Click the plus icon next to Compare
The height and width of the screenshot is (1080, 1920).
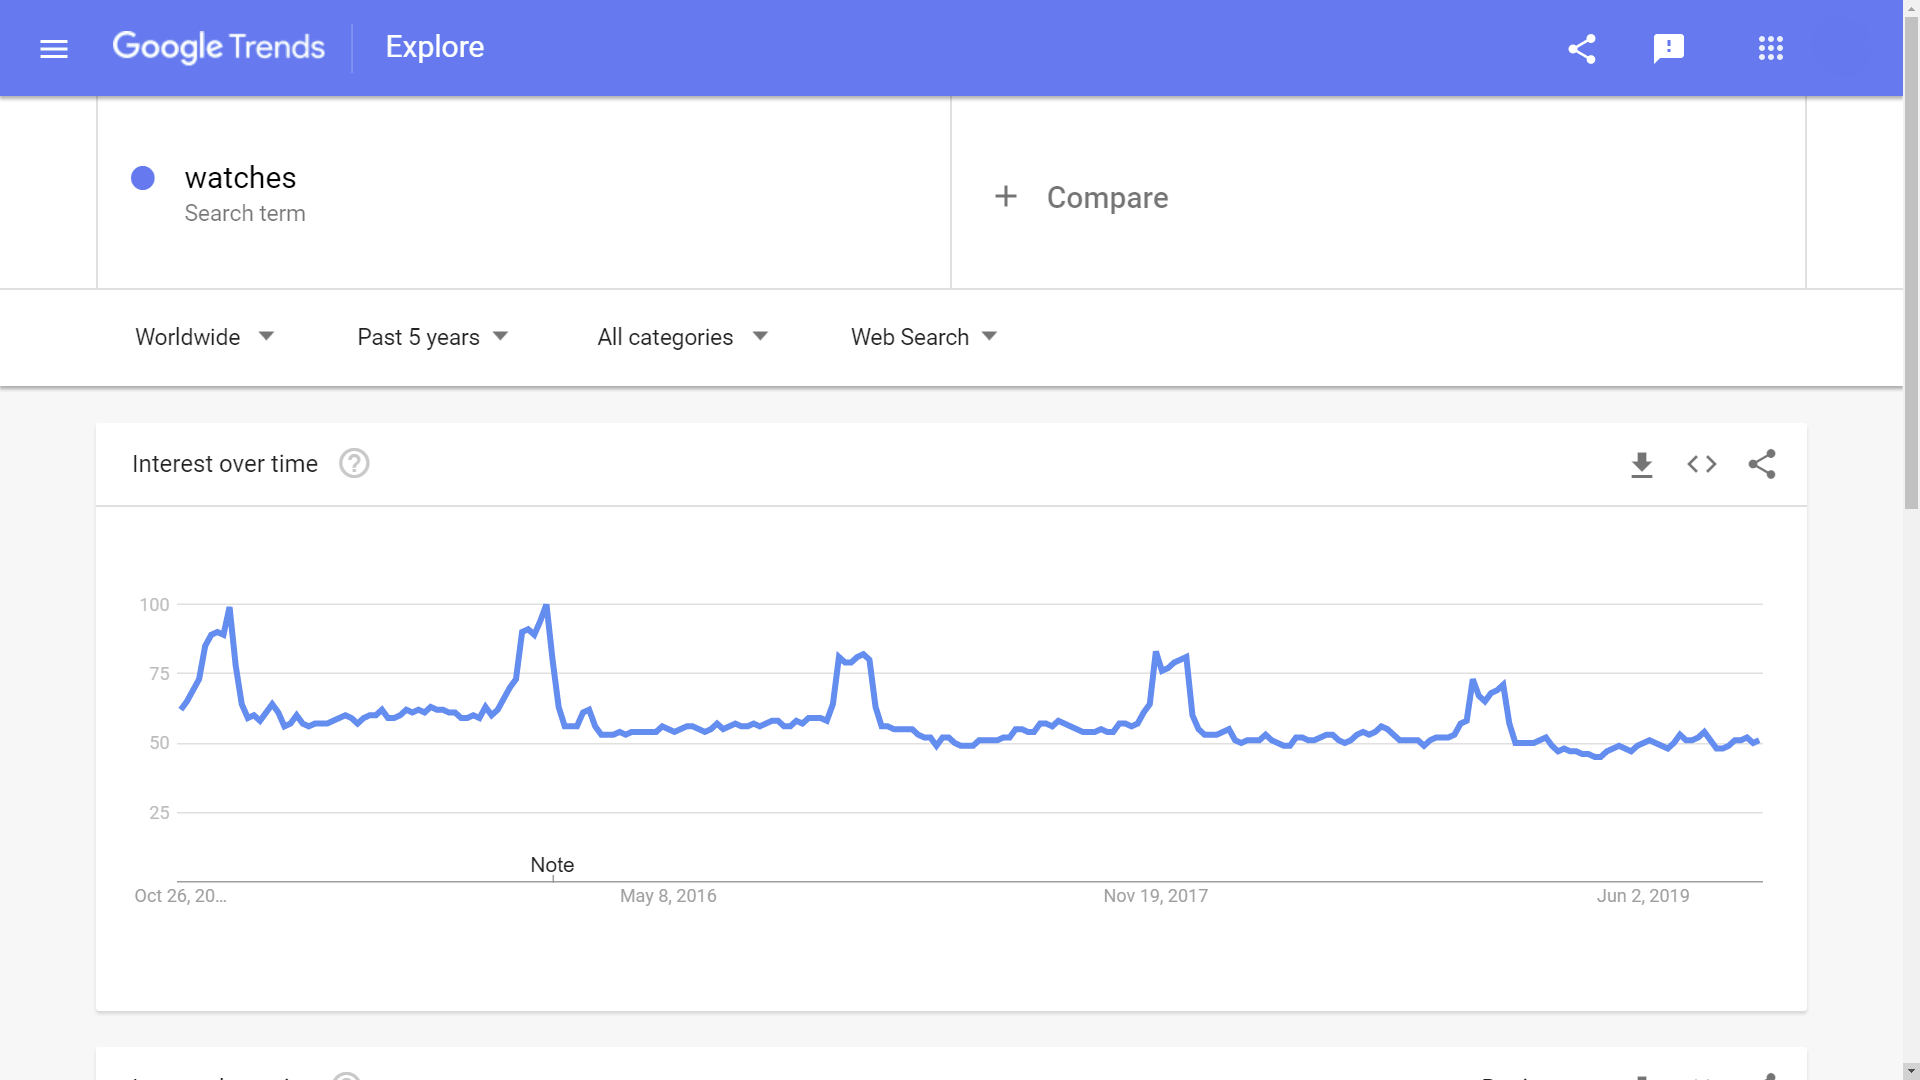tap(1006, 197)
